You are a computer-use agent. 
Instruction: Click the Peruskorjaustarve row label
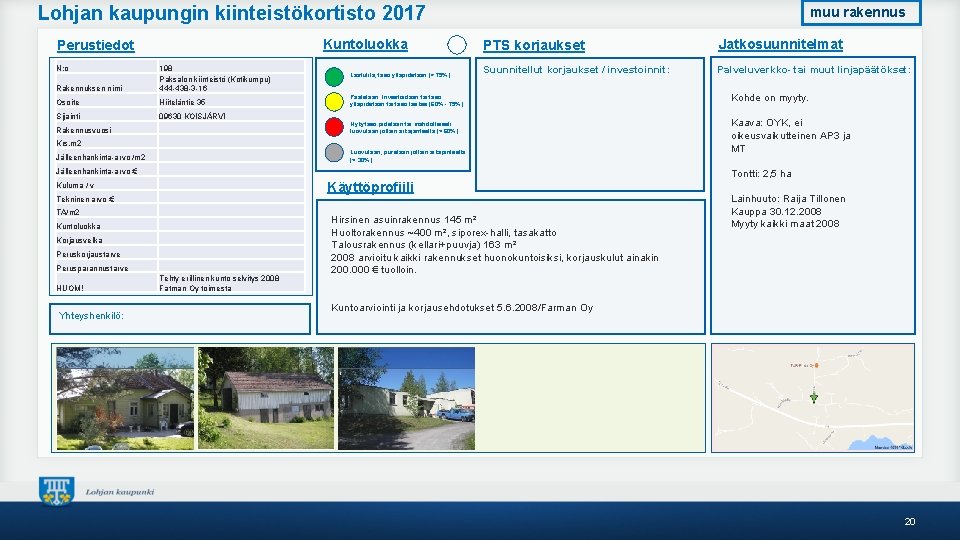[x=88, y=254]
